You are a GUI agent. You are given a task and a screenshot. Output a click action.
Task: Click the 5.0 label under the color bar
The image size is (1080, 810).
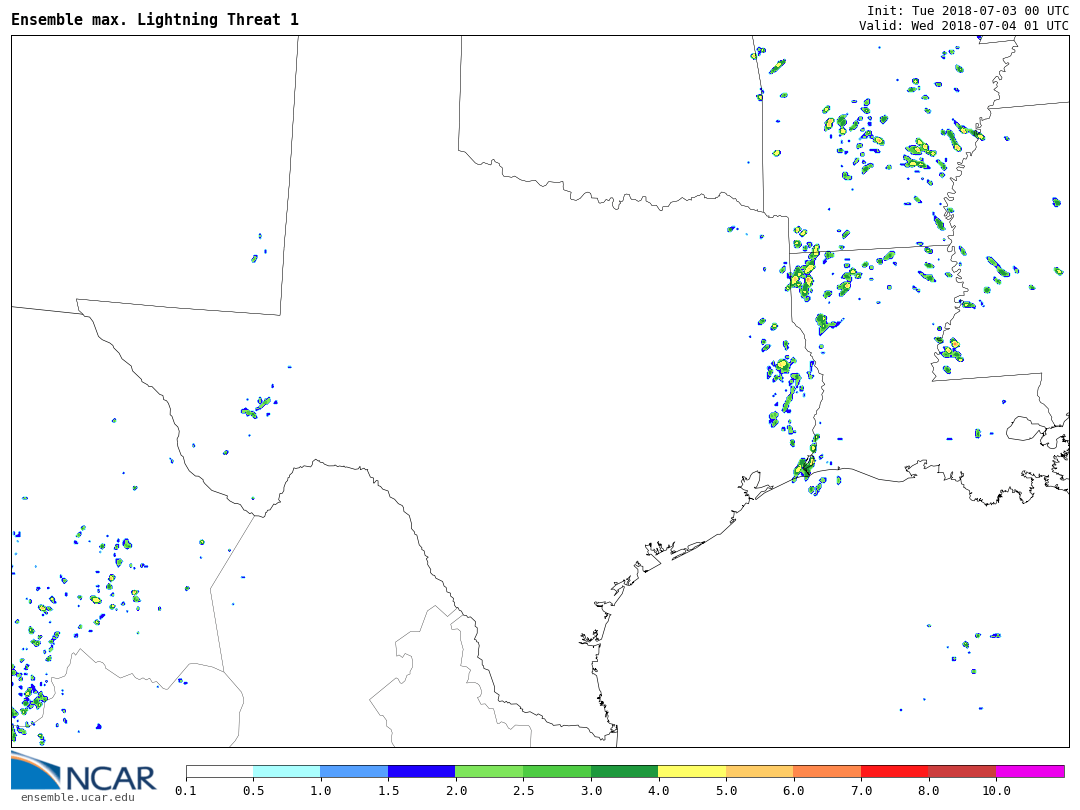[x=726, y=791]
